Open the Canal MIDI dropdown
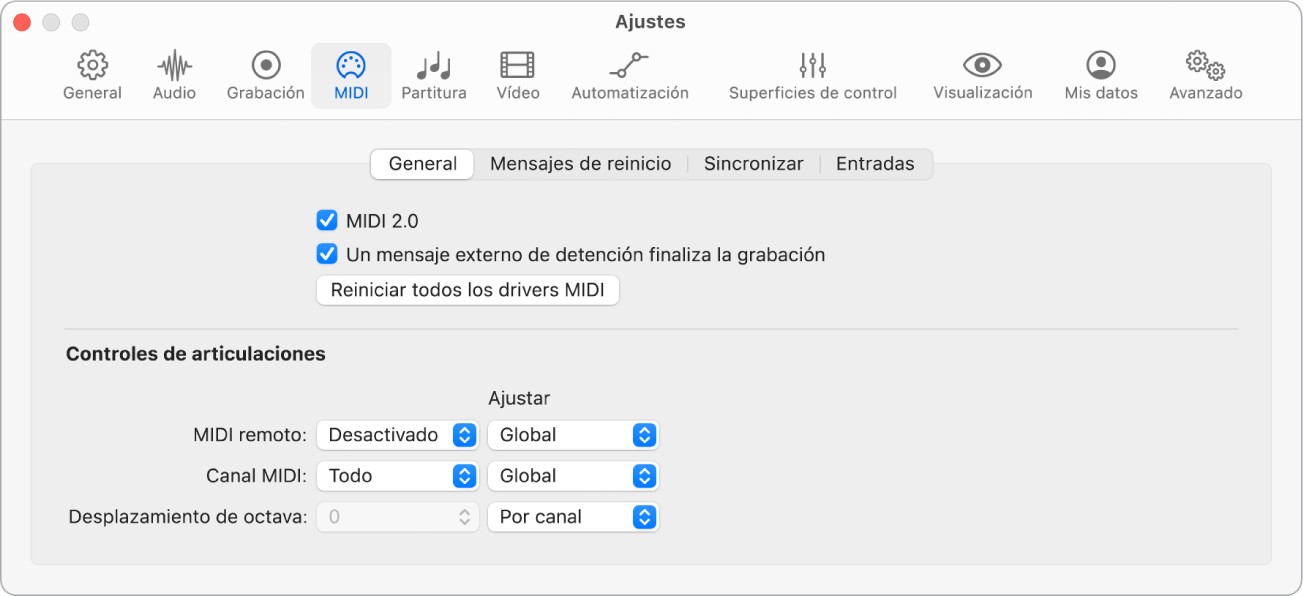Screen dimensions: 1303x596 [397, 476]
